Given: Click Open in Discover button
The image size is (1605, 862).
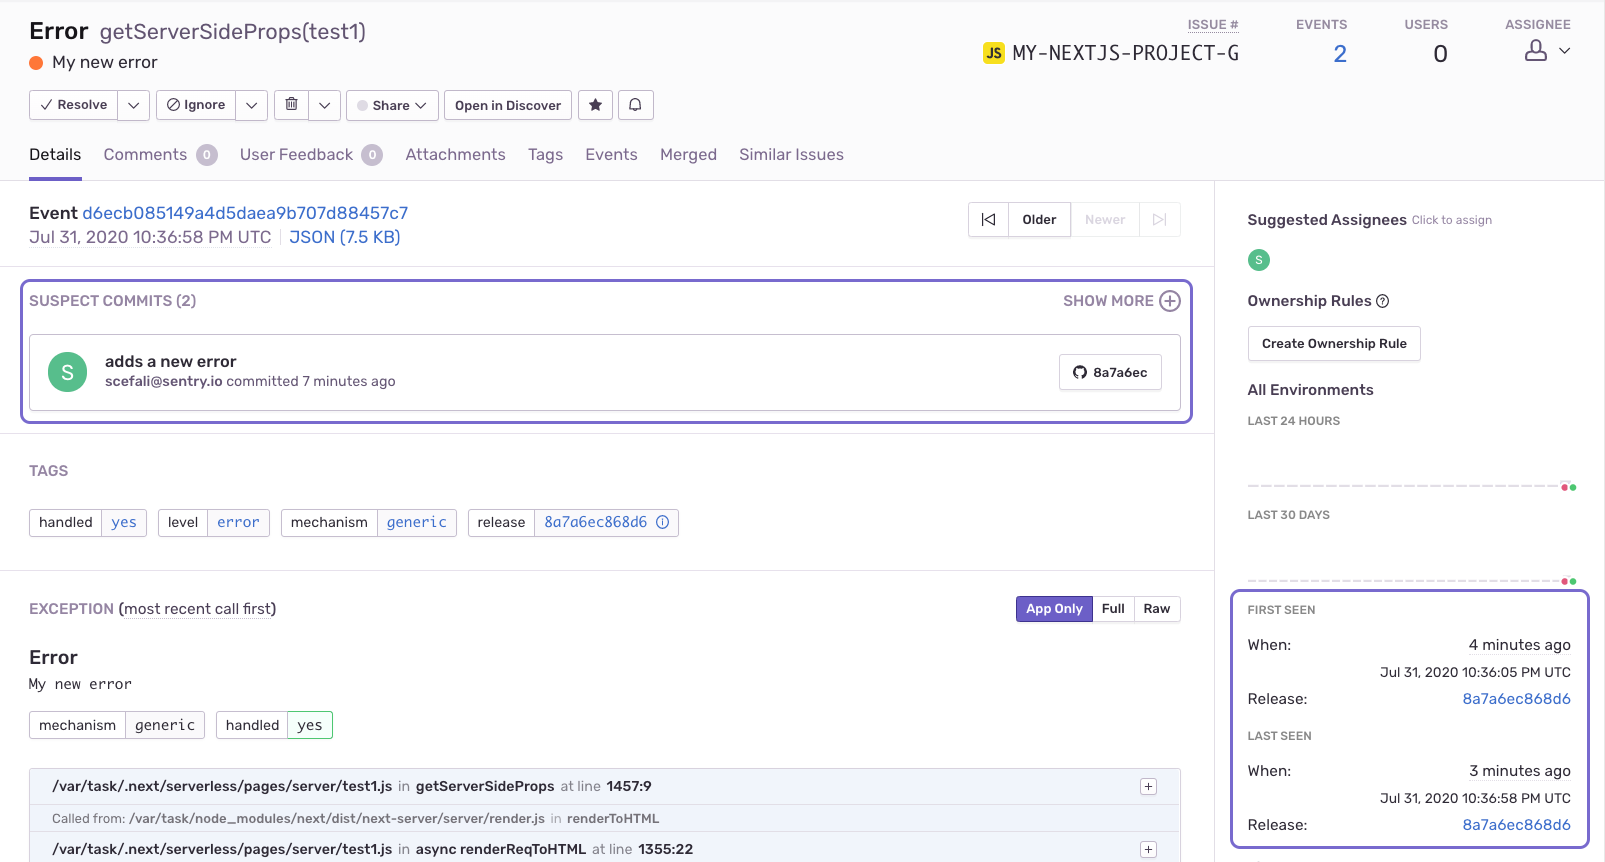Looking at the screenshot, I should point(508,105).
